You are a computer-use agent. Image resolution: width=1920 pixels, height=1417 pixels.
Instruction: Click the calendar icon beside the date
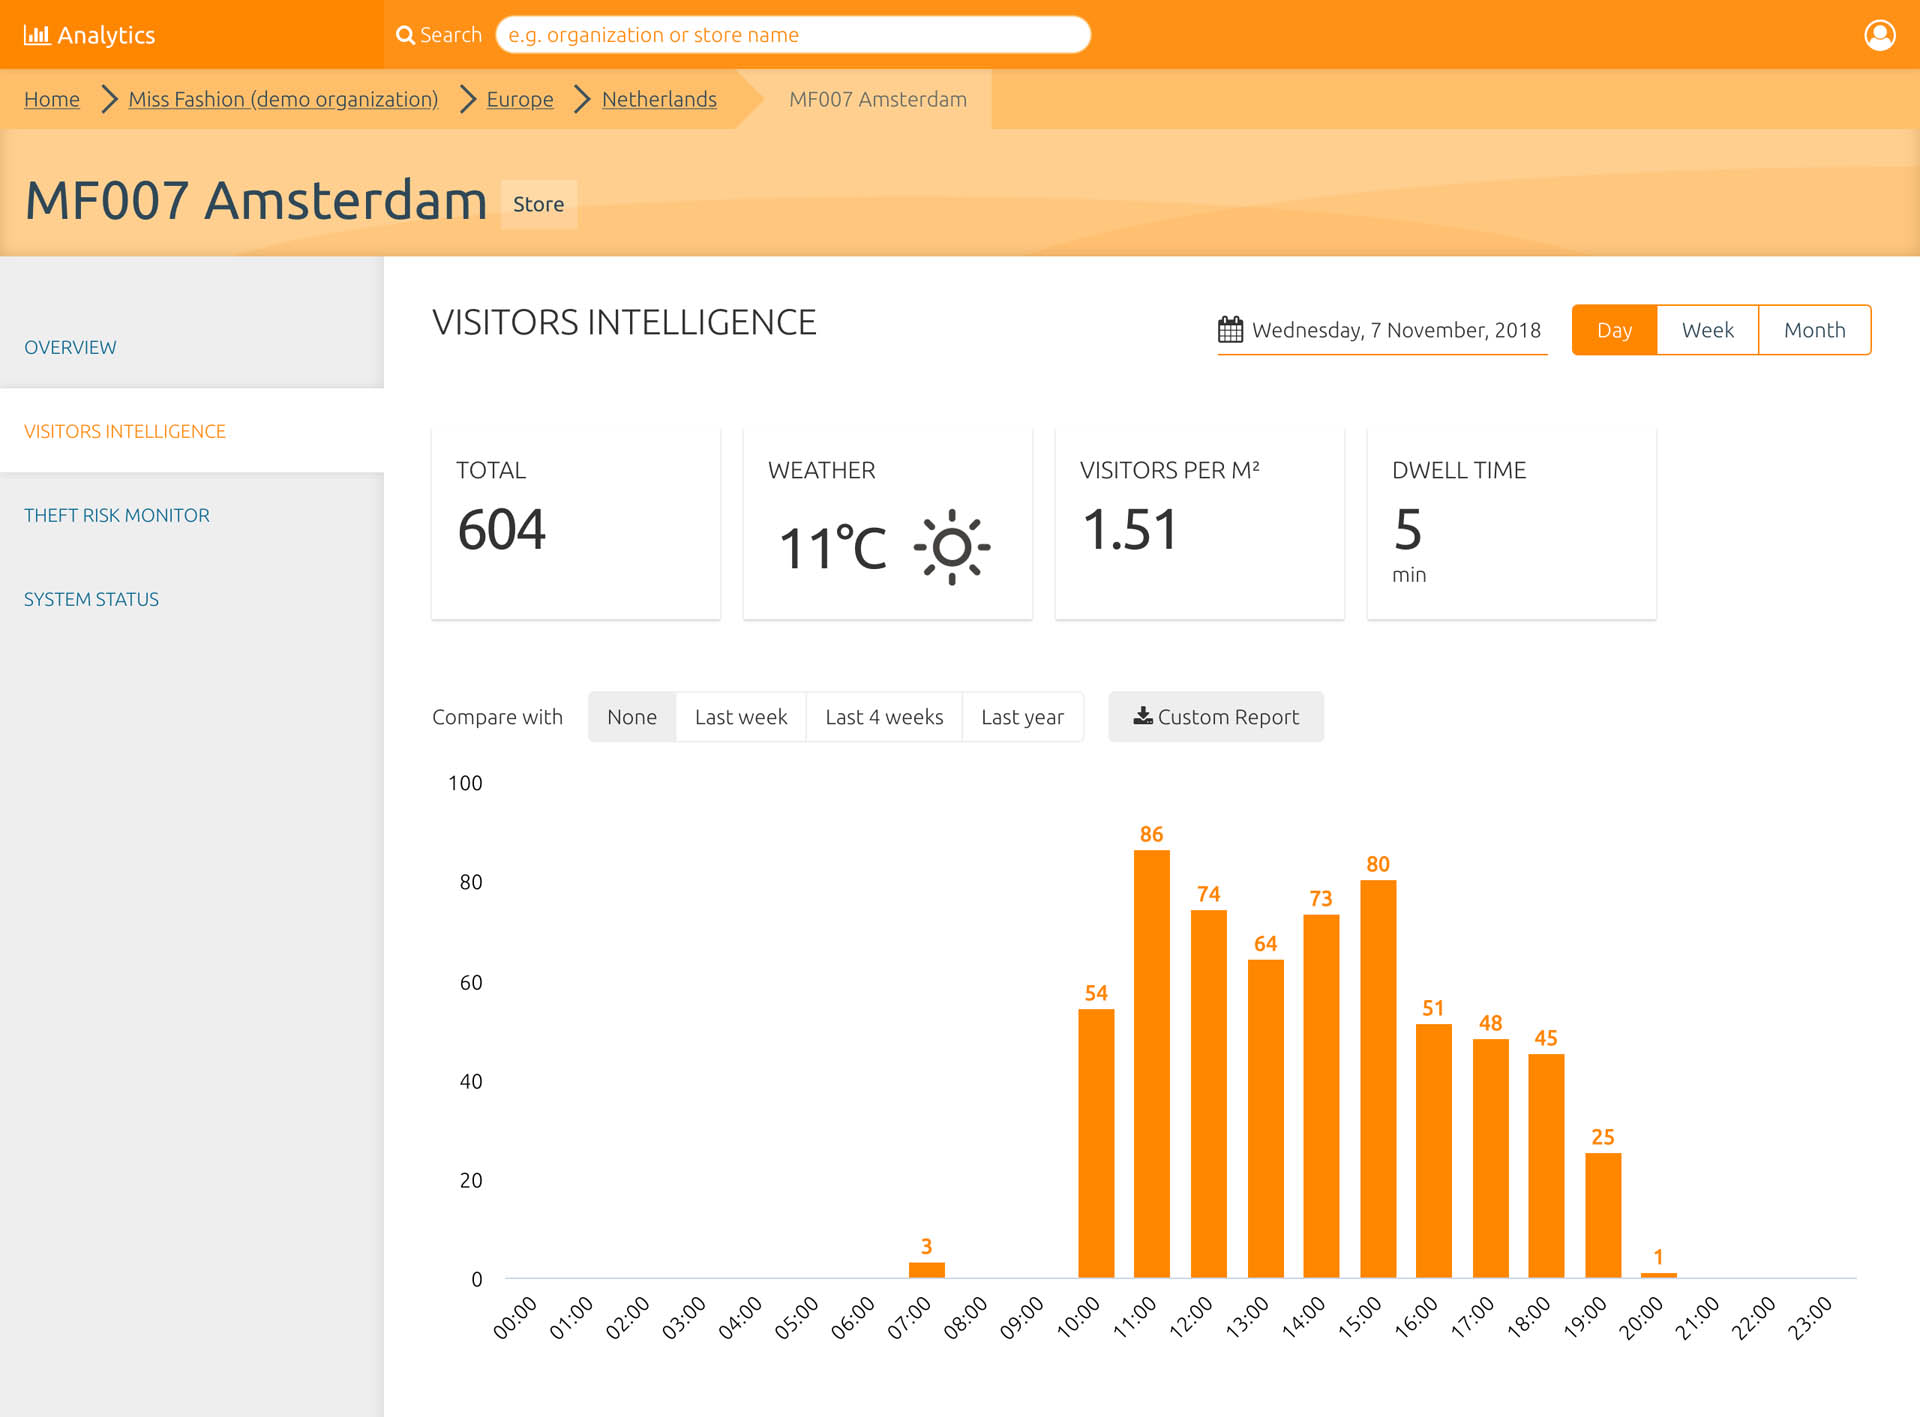pyautogui.click(x=1230, y=329)
